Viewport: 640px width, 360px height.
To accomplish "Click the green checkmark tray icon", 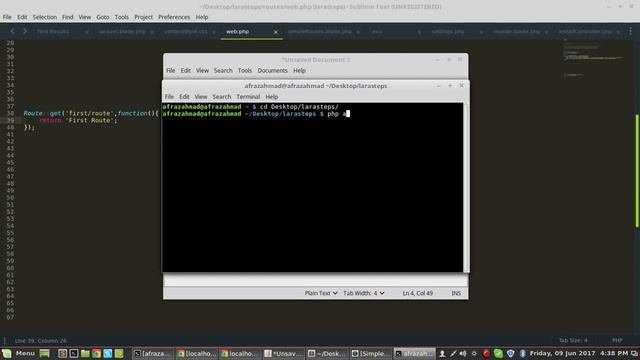I will 498,353.
